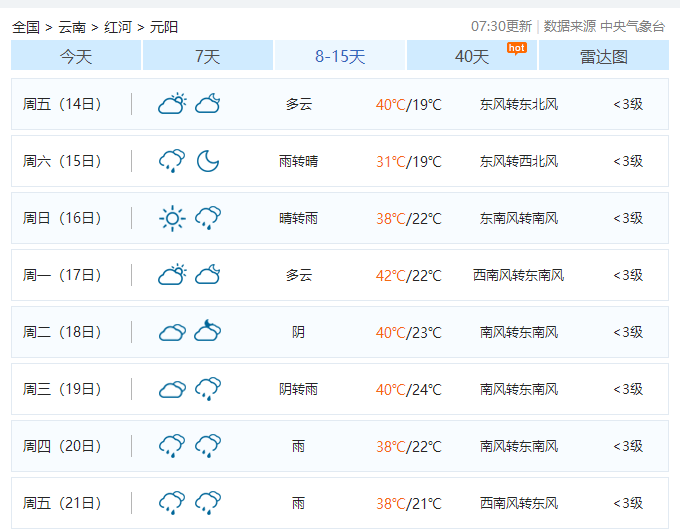
Task: Click the date 周六（15日）
Action: click(x=62, y=161)
